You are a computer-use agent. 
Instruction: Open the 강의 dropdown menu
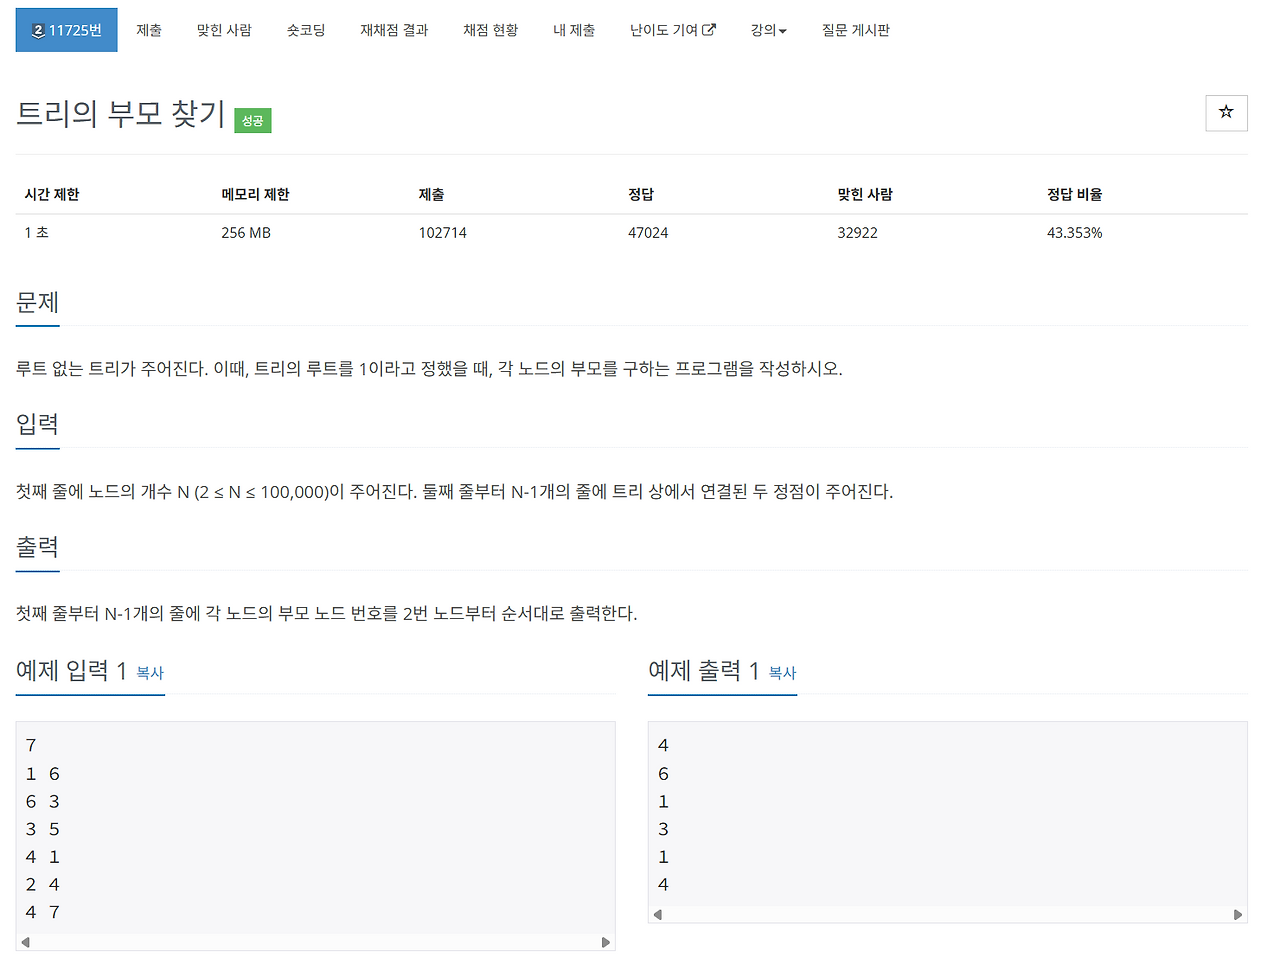(767, 29)
